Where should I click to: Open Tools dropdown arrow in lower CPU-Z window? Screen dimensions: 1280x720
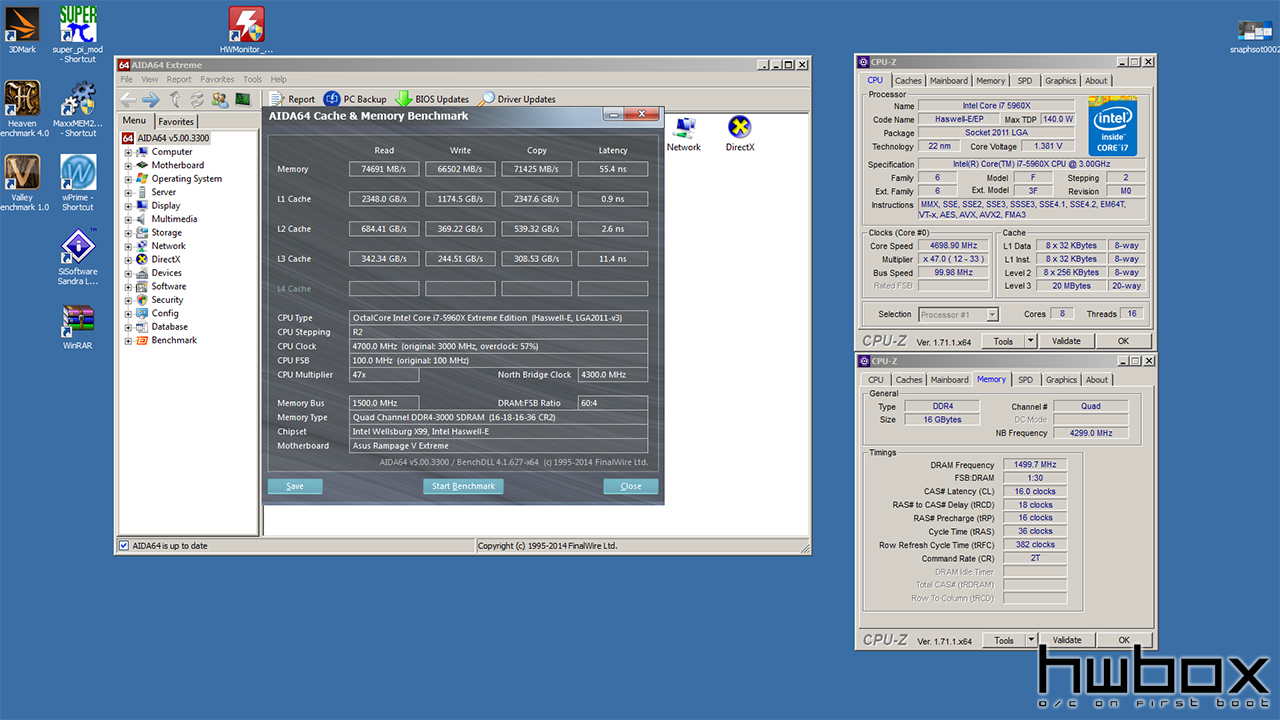pyautogui.click(x=1031, y=640)
